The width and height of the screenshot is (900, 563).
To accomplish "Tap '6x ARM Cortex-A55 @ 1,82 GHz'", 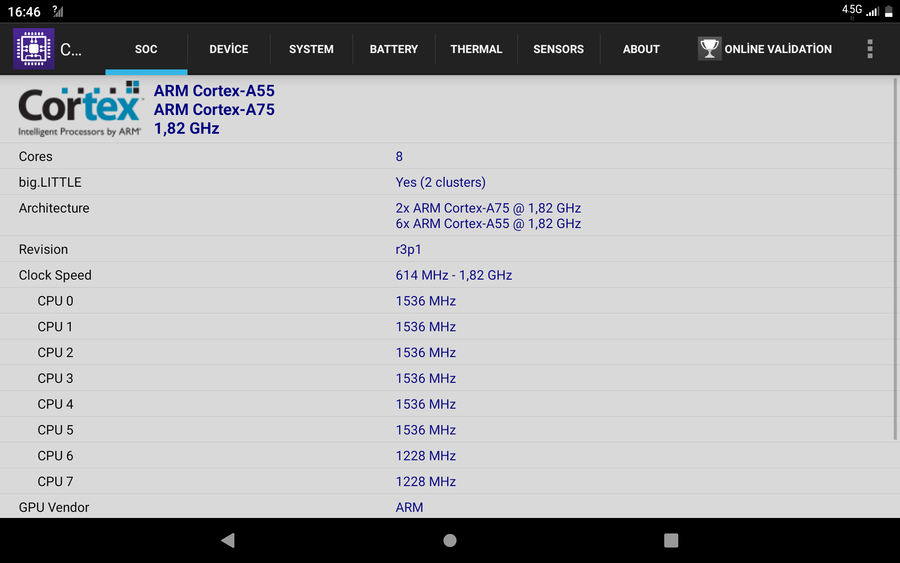I will pyautogui.click(x=488, y=223).
